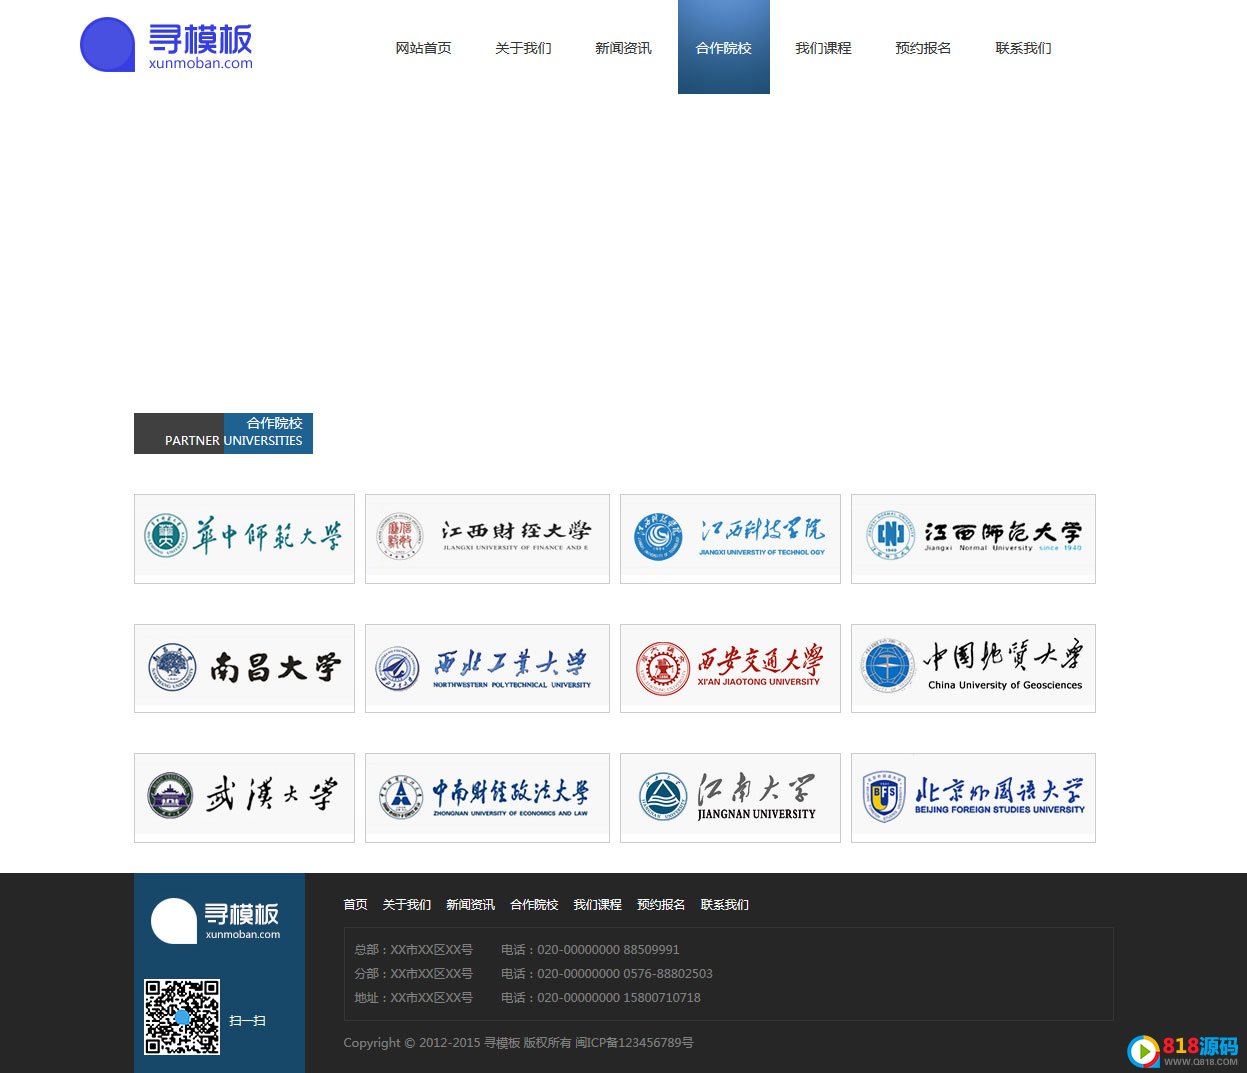Open the 江西师范大学 logo card

[973, 539]
